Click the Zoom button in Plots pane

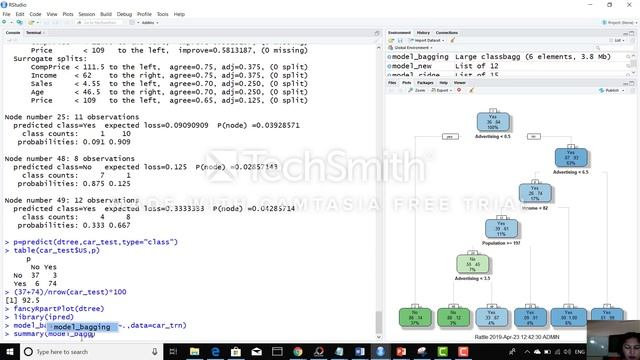[417, 90]
